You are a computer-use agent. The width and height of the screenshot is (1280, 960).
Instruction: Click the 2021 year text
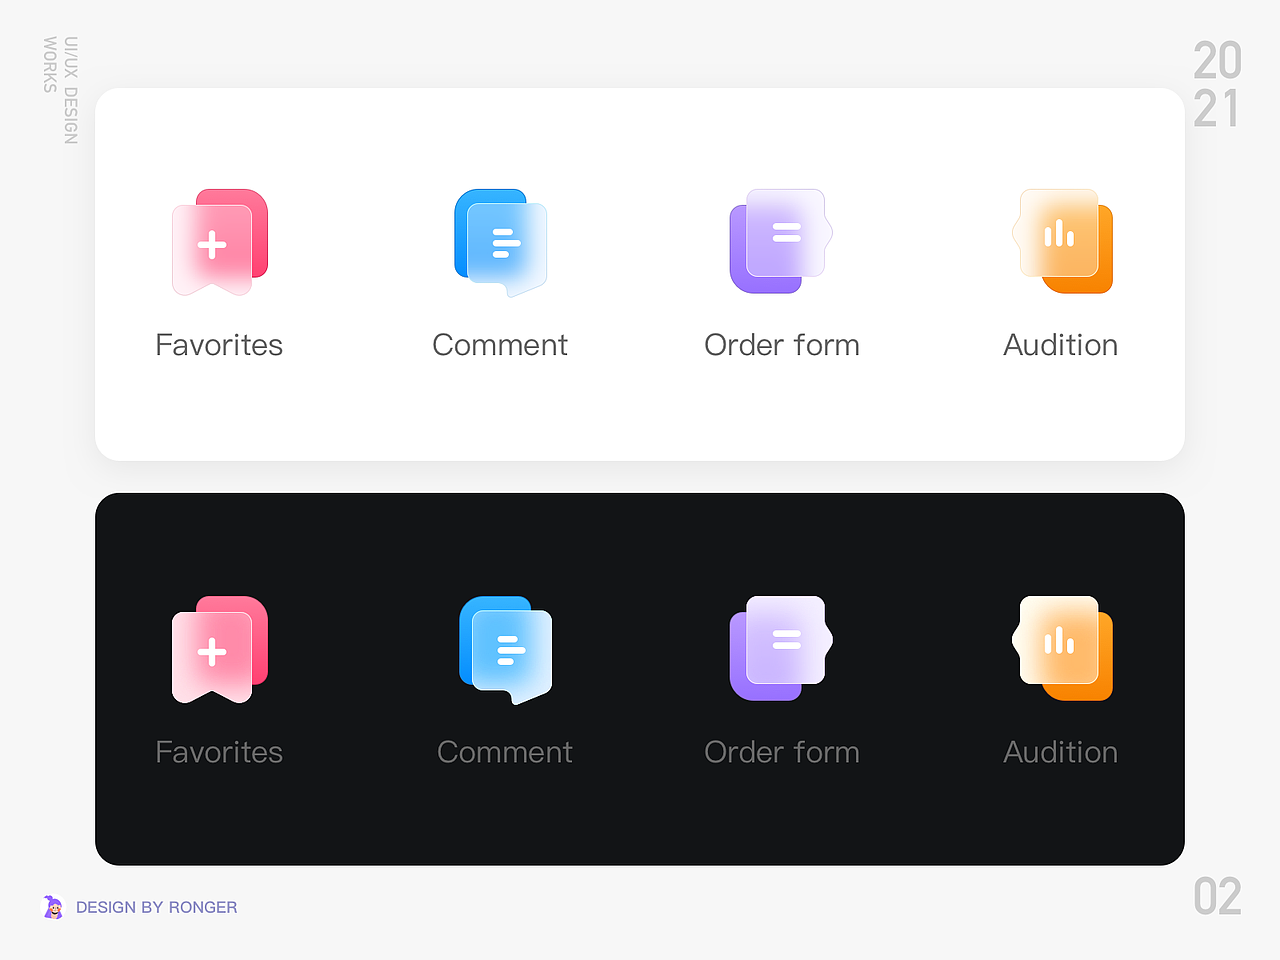[1217, 85]
